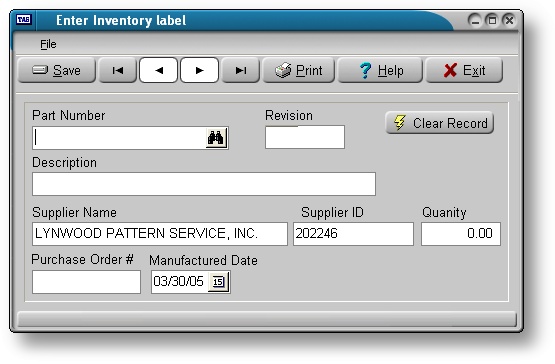Click the Quanity field showing 0.00

[461, 234]
